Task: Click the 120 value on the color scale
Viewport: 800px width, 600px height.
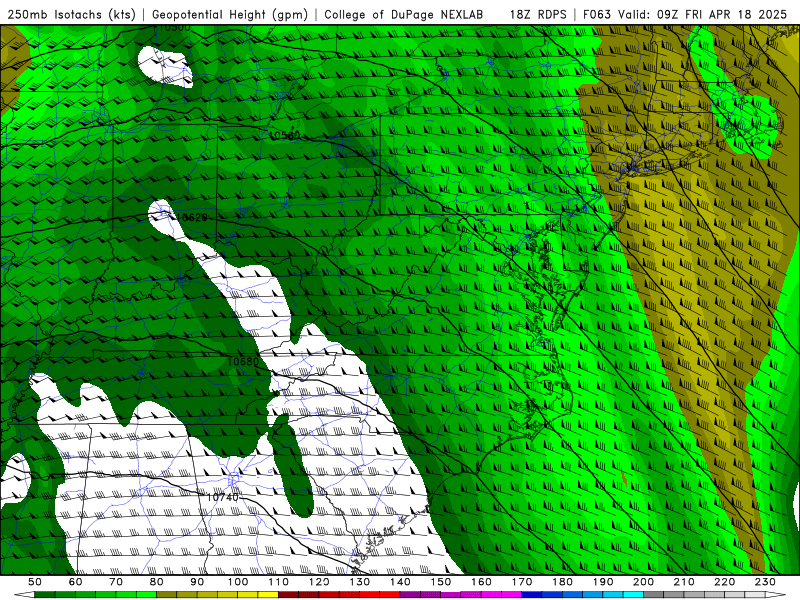Action: 319,582
